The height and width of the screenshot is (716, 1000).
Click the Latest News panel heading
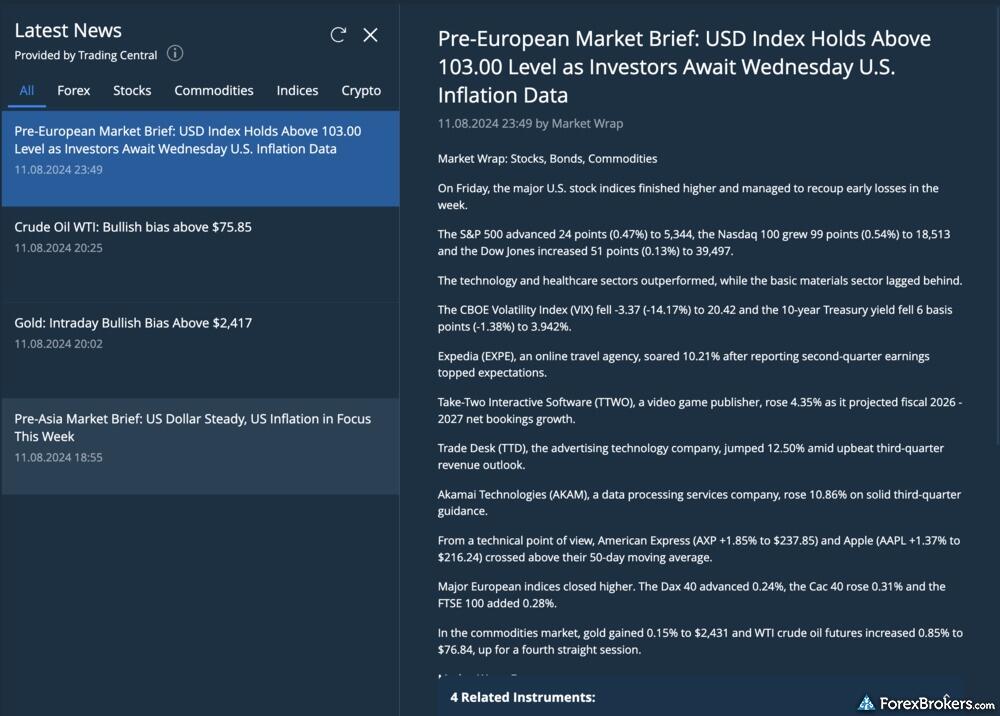68,31
